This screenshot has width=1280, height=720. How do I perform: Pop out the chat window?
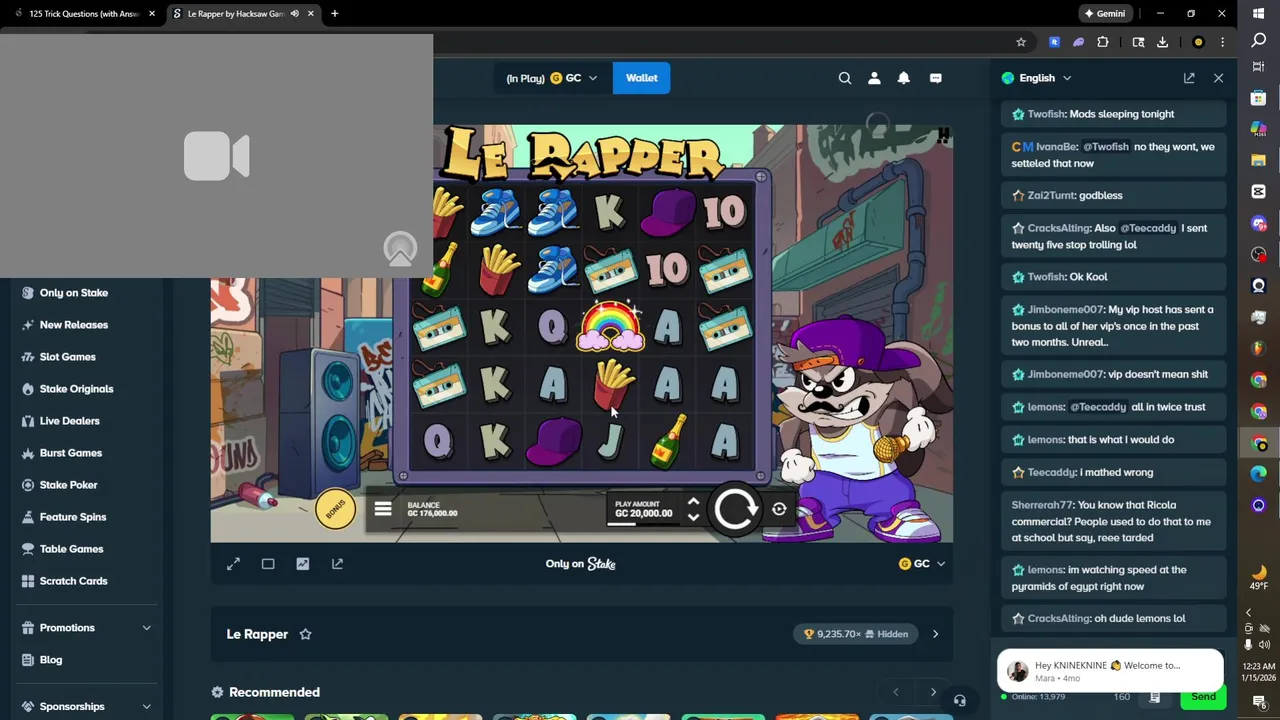(1189, 78)
